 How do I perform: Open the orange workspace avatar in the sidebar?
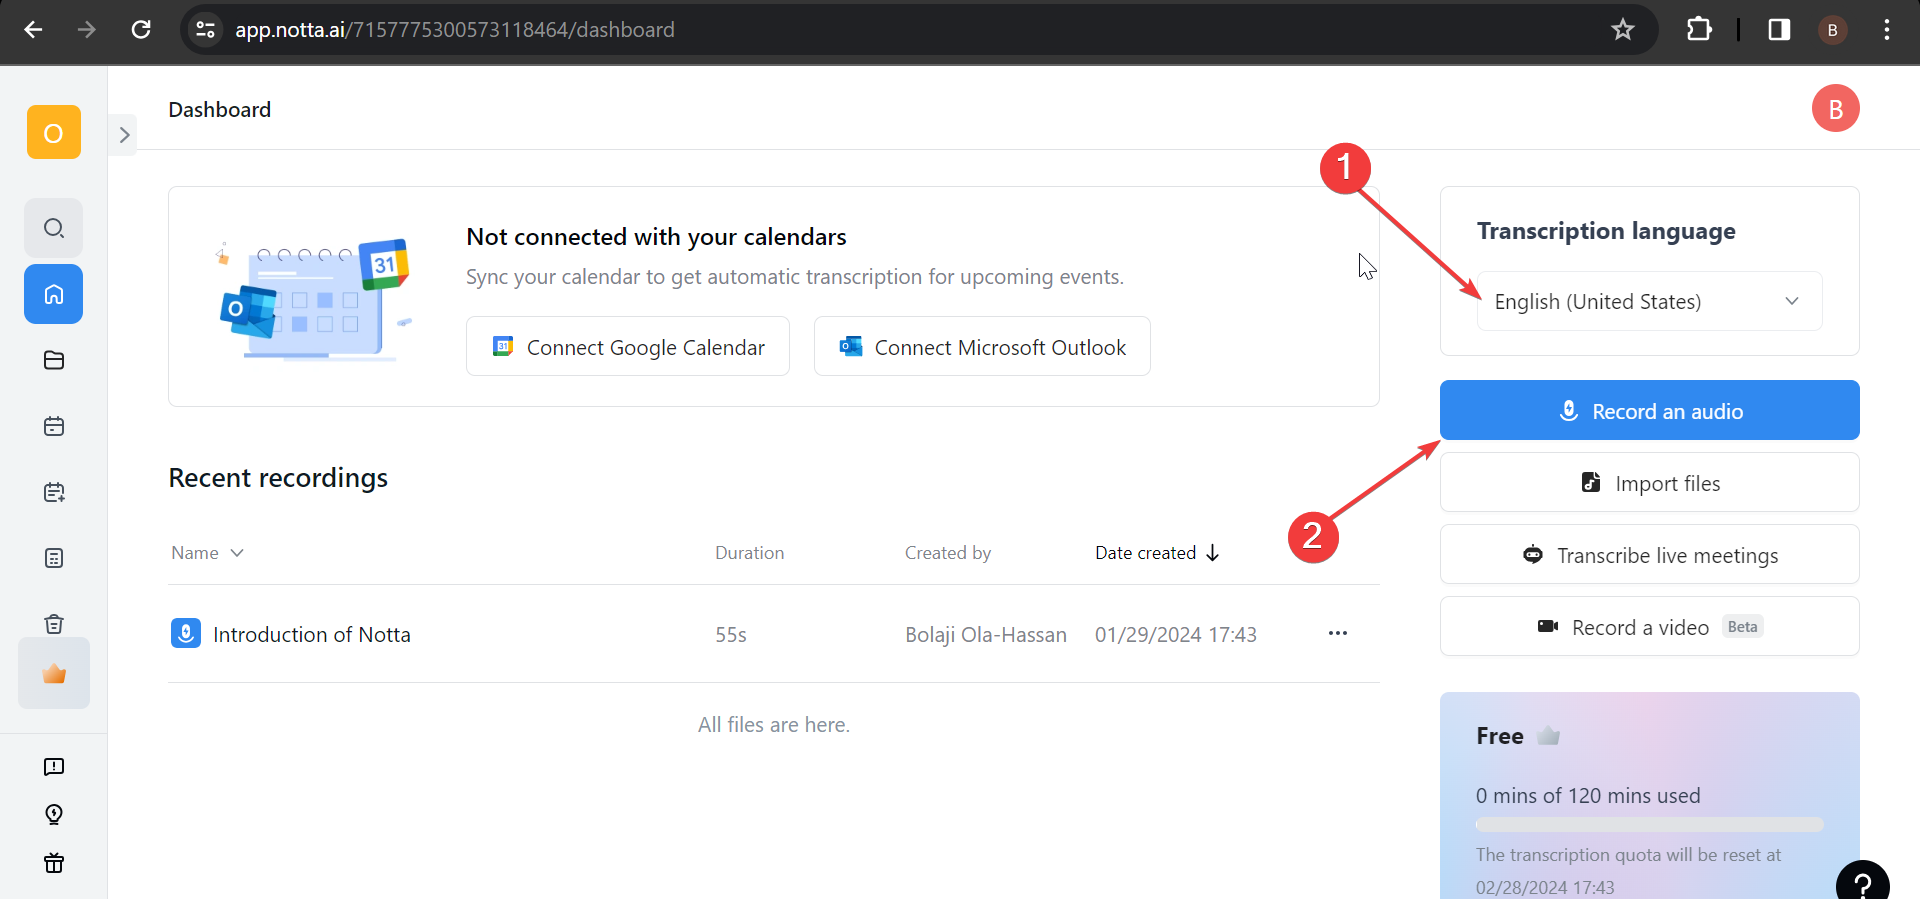54,132
